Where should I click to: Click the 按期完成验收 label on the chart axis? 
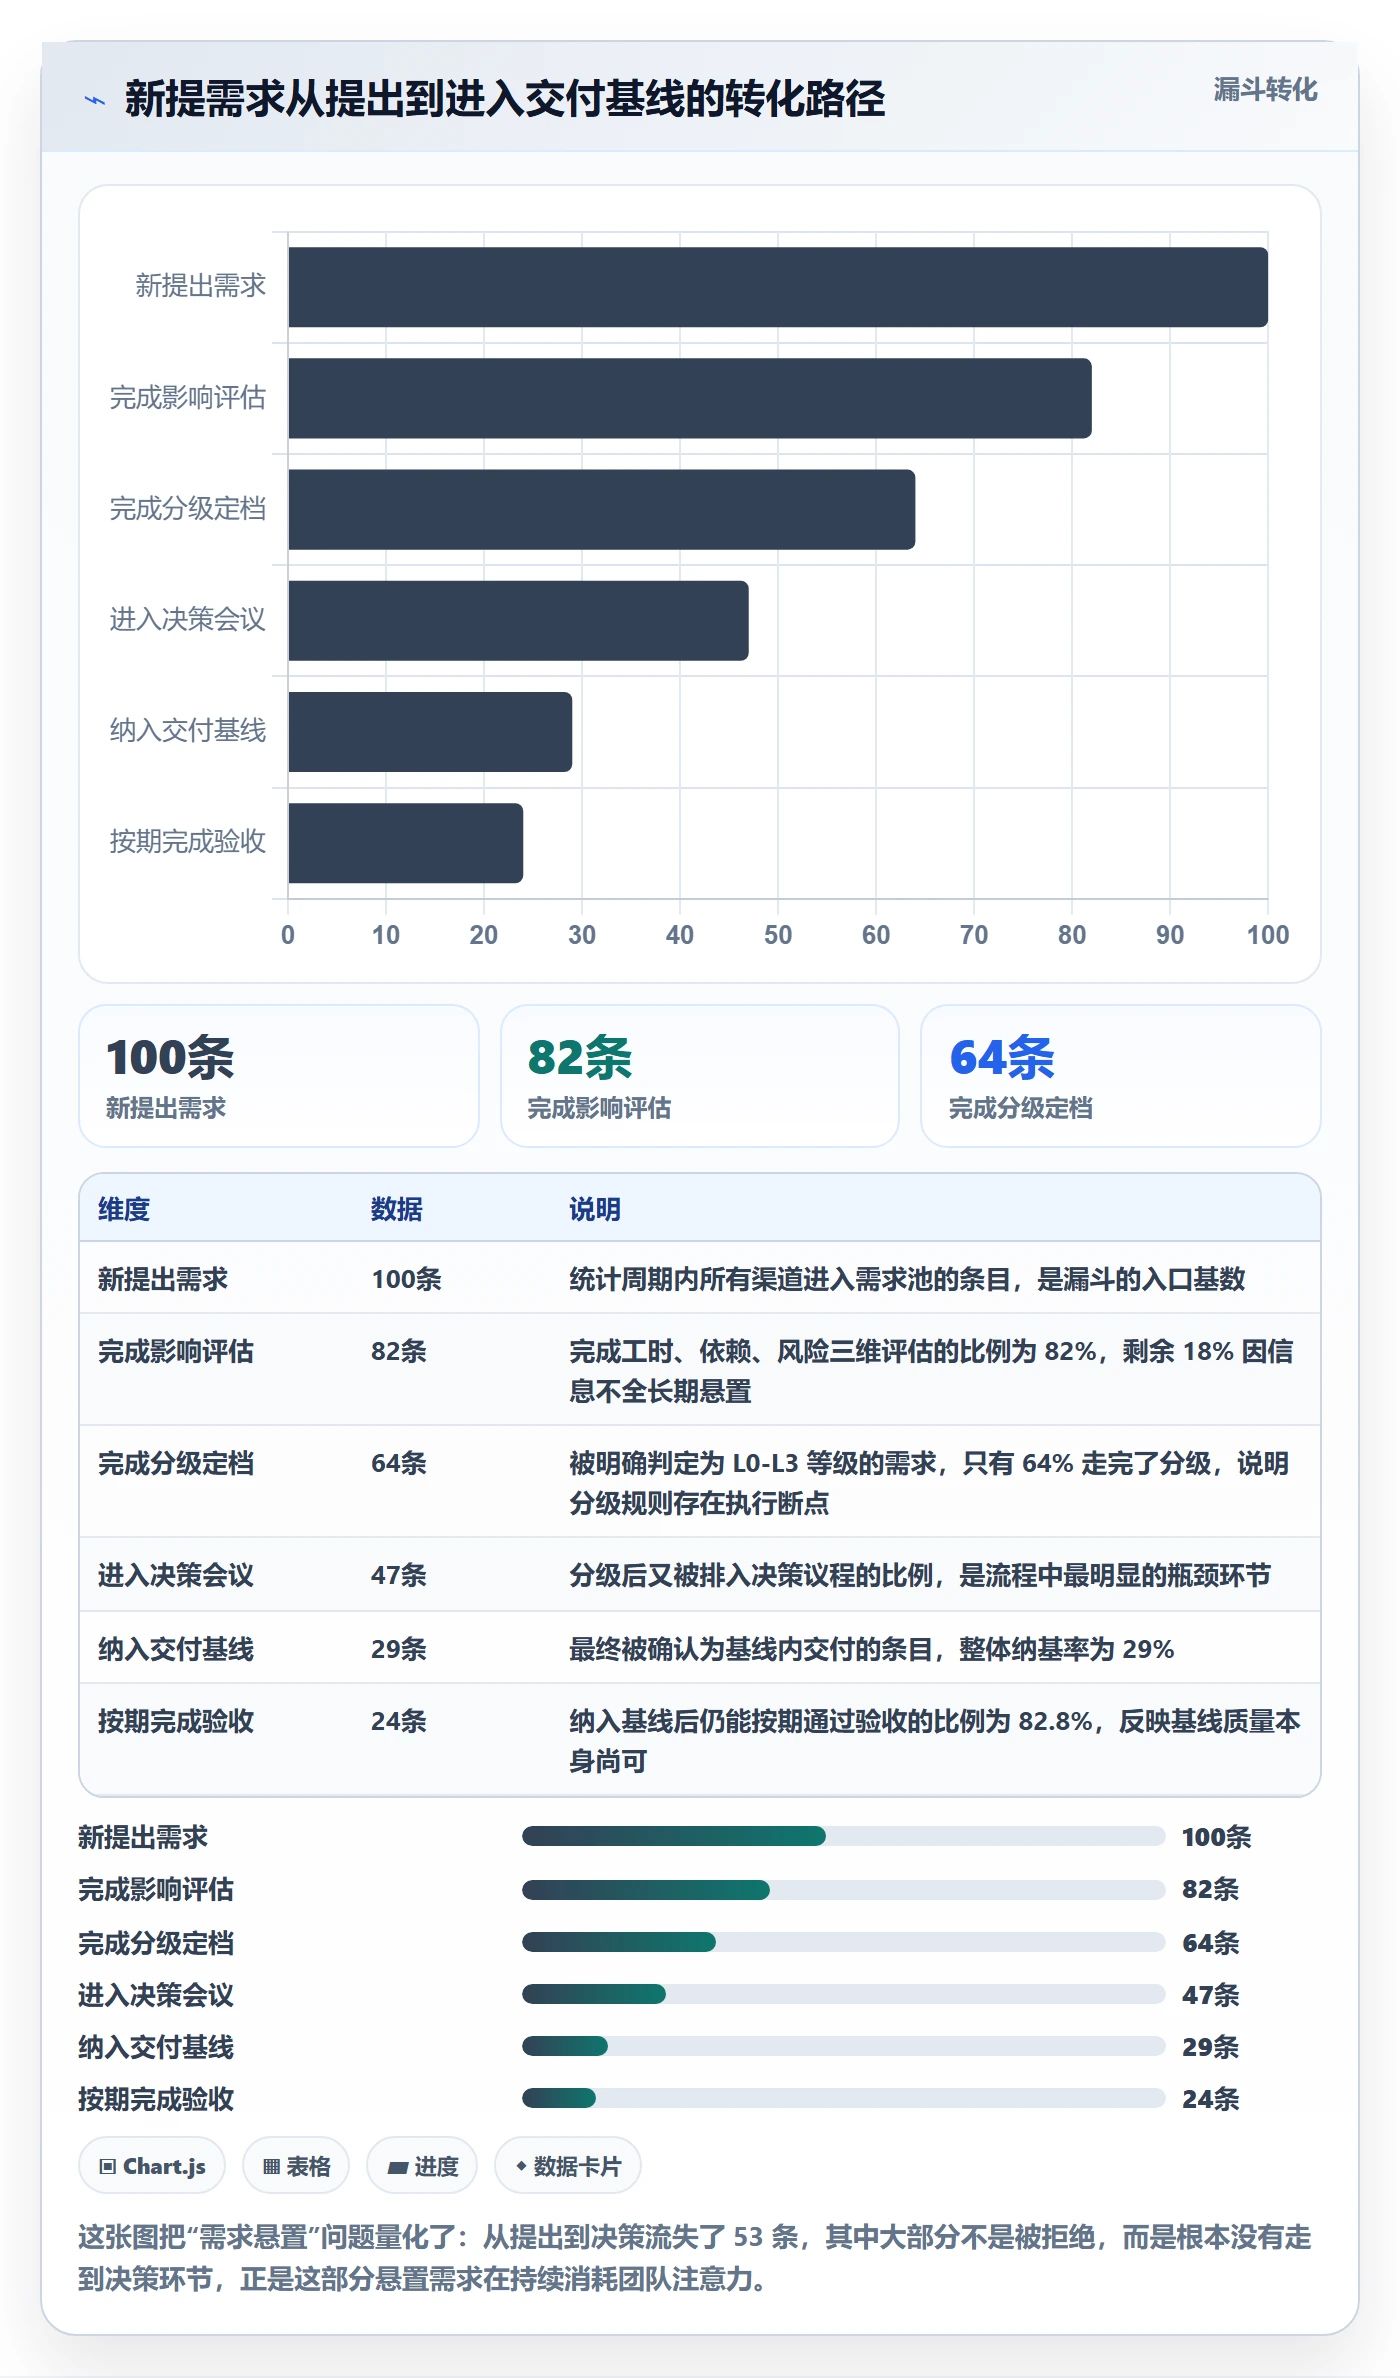click(188, 842)
